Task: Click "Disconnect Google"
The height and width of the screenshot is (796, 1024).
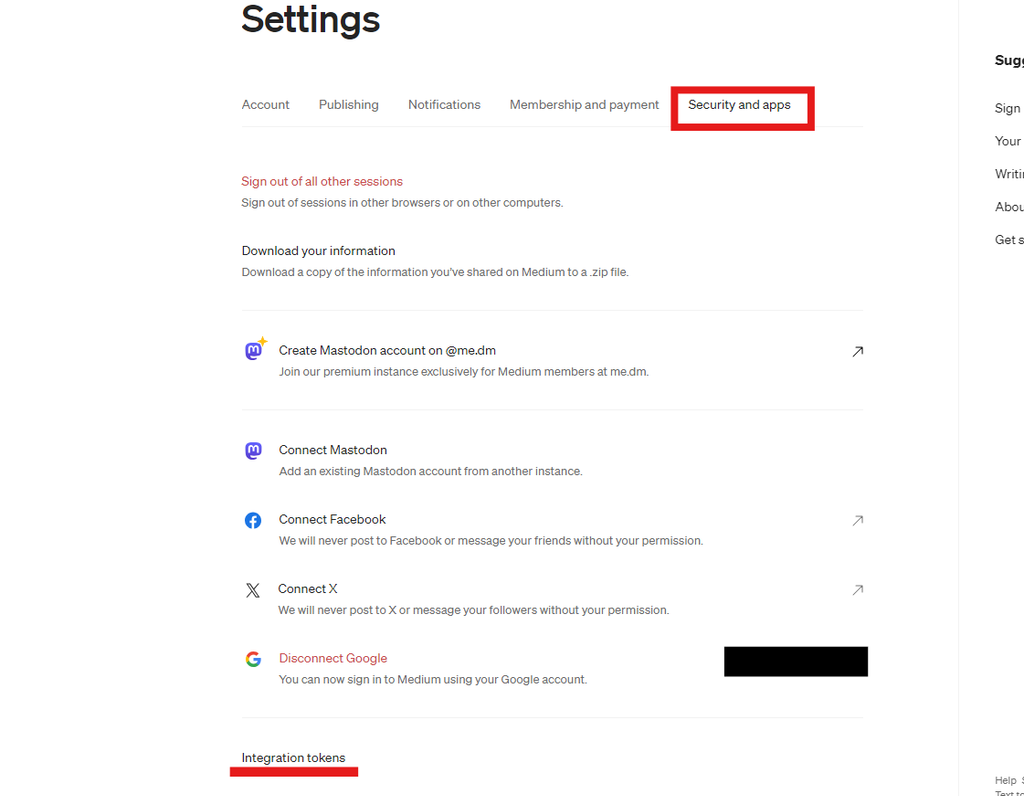Action: [x=333, y=658]
